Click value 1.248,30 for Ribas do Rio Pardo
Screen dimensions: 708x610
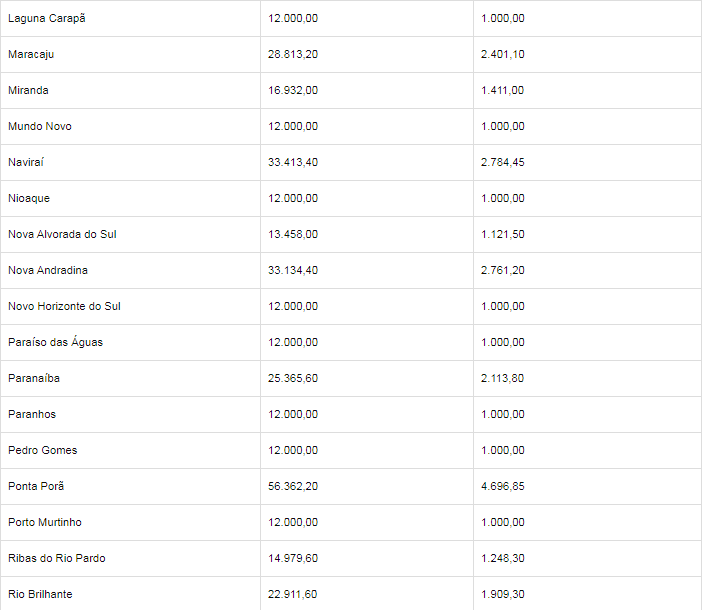502,558
